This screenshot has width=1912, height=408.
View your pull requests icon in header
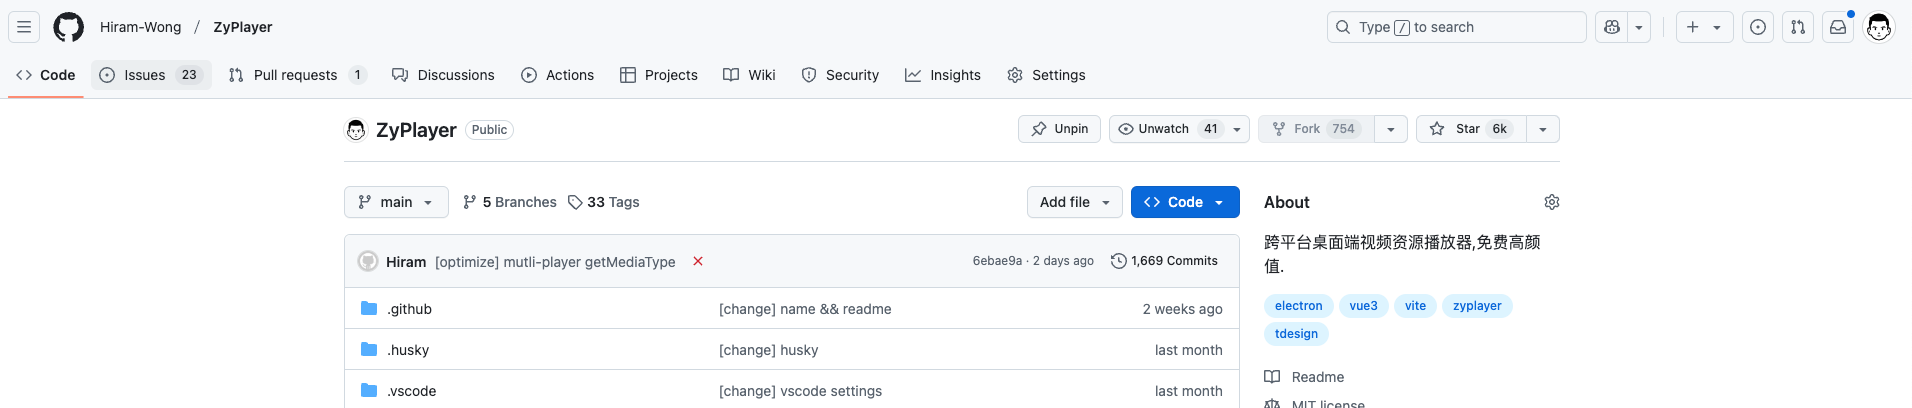click(x=1798, y=27)
